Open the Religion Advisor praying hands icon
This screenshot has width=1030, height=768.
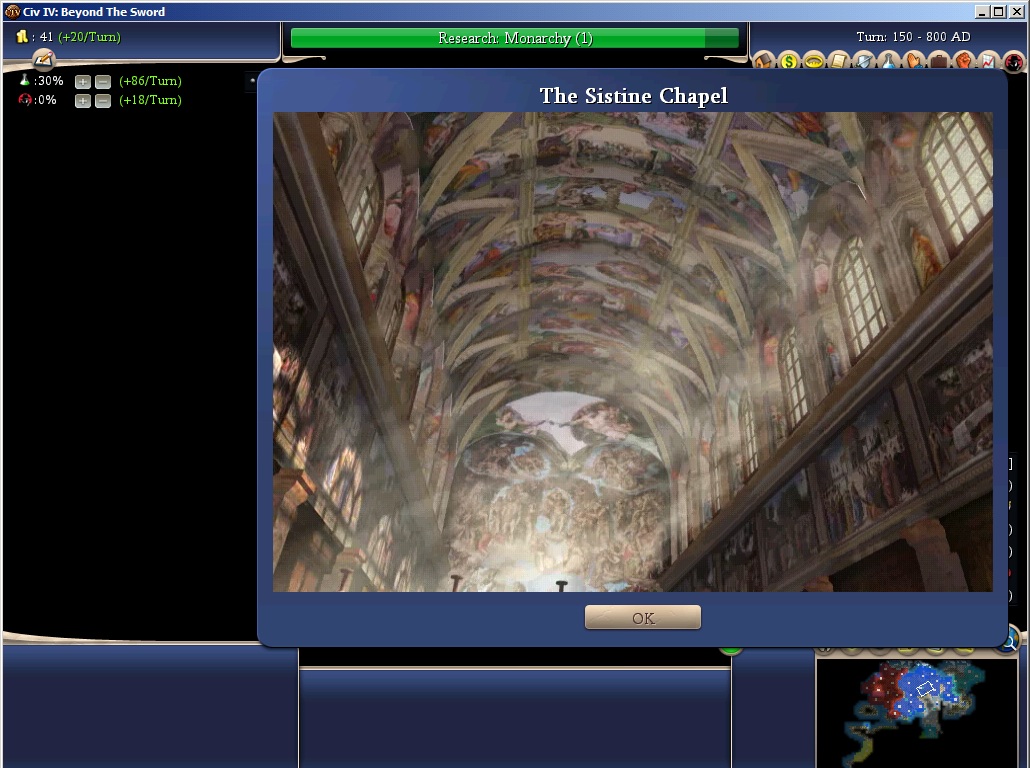point(914,62)
